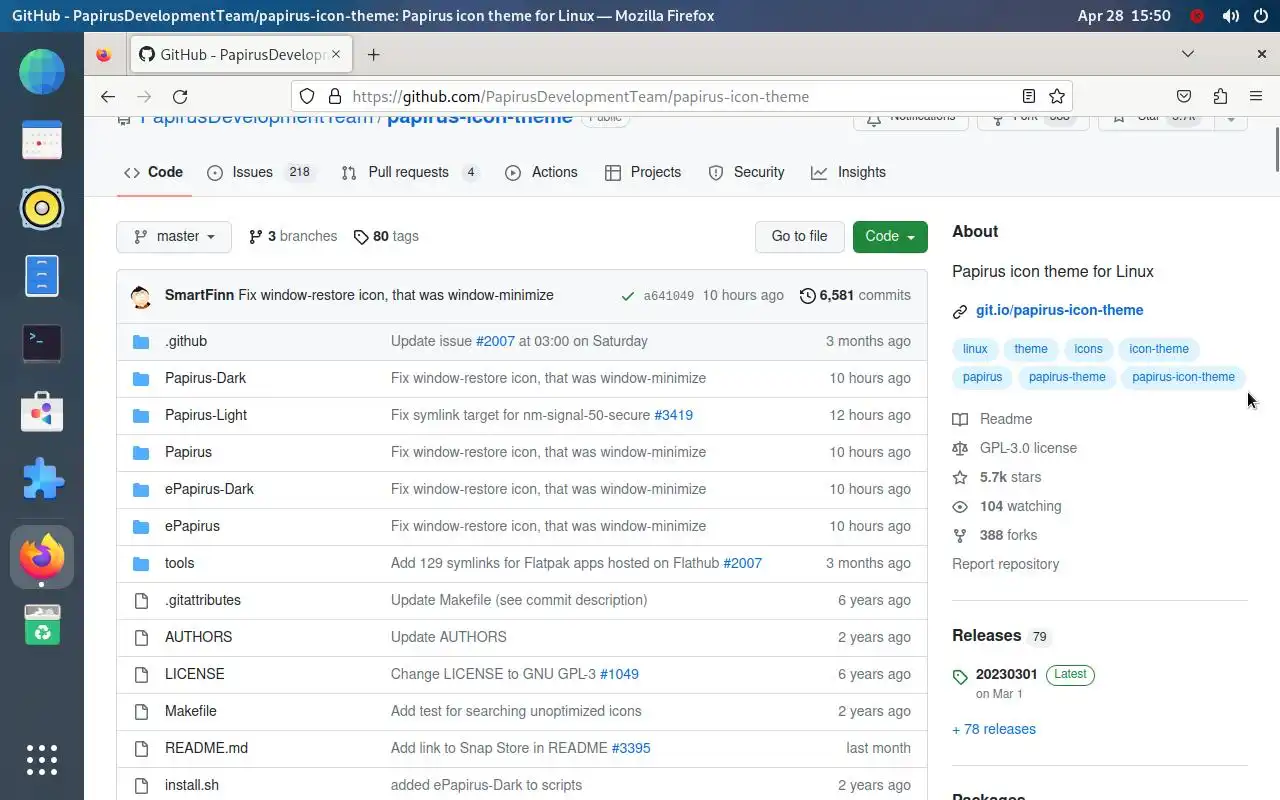This screenshot has height=800, width=1280.
Task: Click the icon-theme topic tag
Action: click(x=1159, y=350)
